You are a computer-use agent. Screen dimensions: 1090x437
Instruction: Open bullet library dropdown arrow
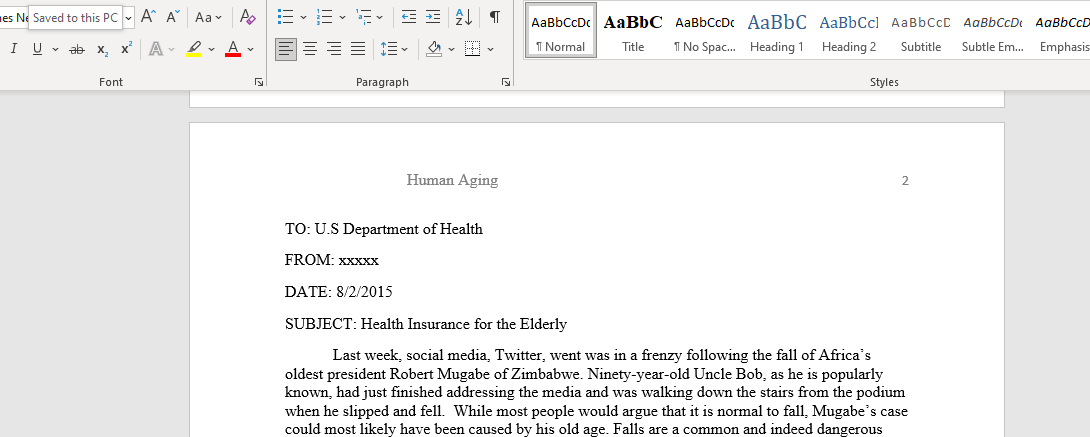303,17
